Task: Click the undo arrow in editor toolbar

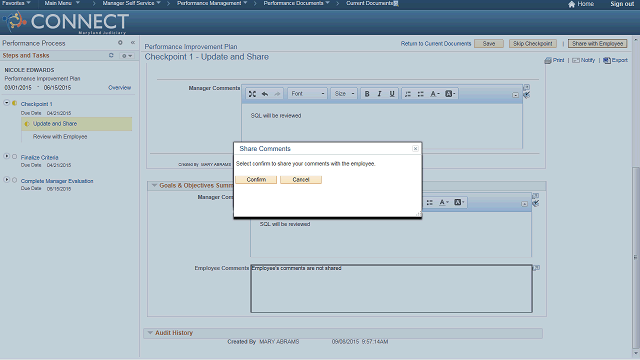Action: click(265, 94)
